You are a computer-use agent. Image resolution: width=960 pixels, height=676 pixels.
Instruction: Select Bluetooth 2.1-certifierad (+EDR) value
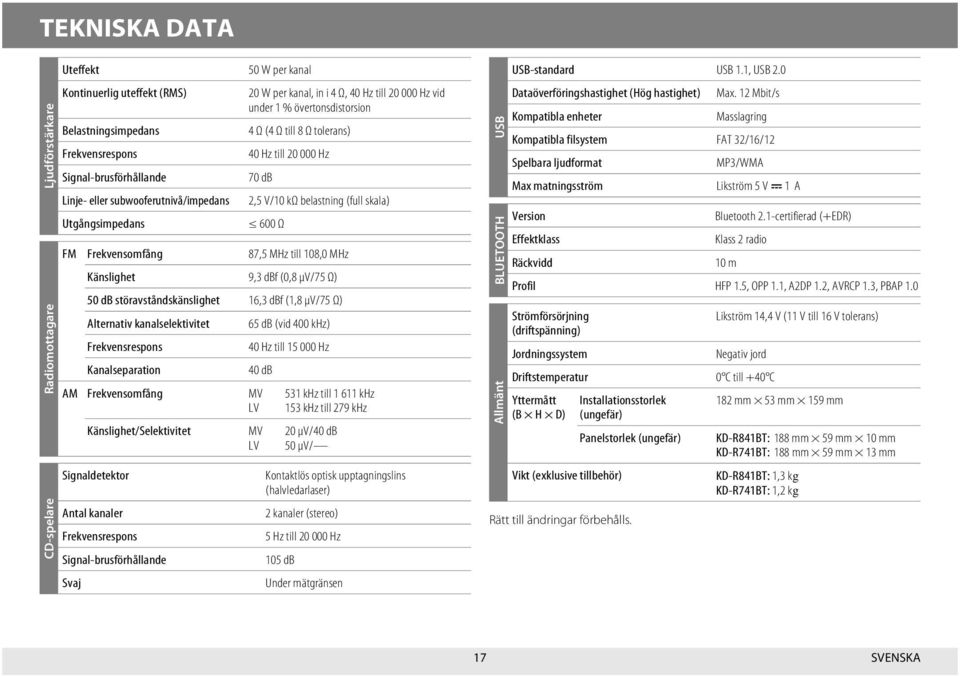[x=783, y=216]
